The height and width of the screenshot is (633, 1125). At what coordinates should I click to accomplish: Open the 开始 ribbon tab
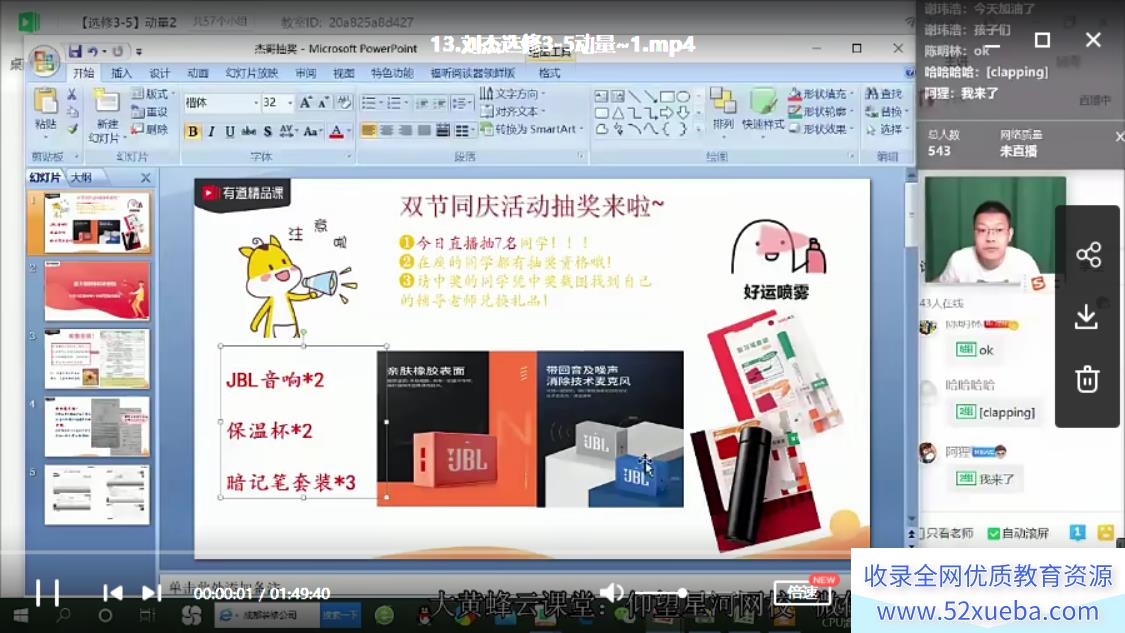tap(83, 73)
